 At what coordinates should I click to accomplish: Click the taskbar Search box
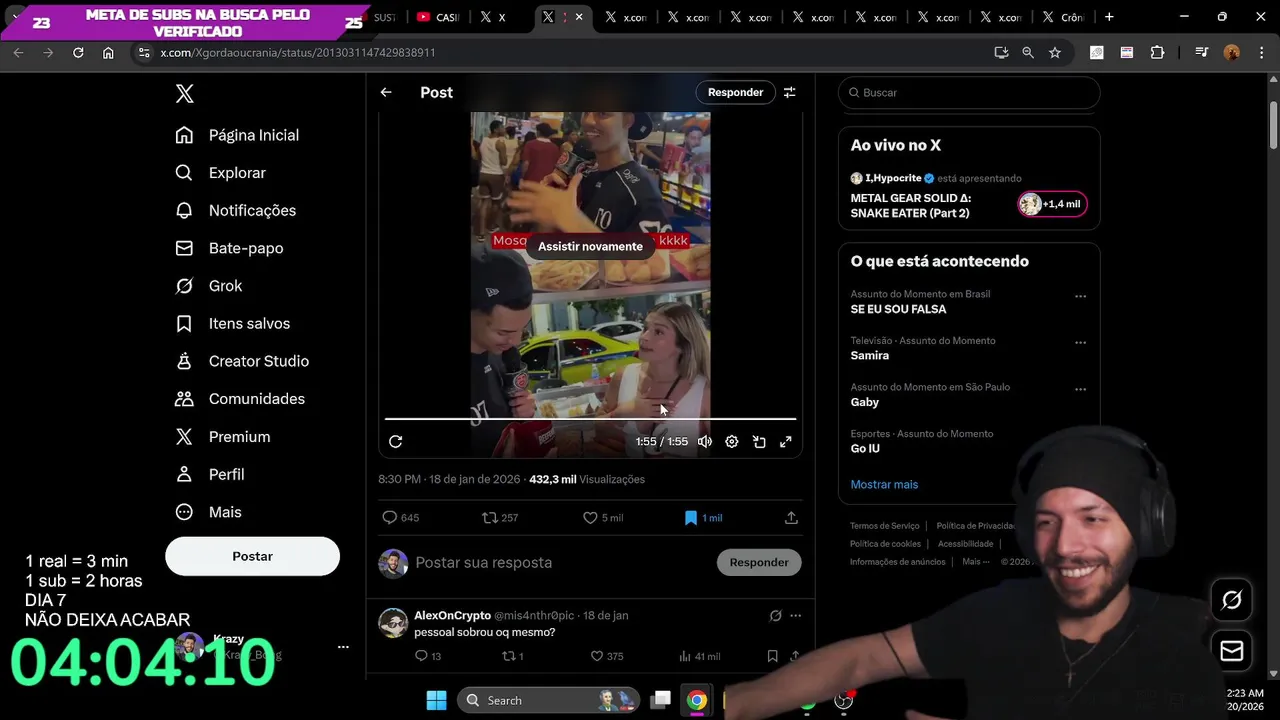pyautogui.click(x=549, y=700)
